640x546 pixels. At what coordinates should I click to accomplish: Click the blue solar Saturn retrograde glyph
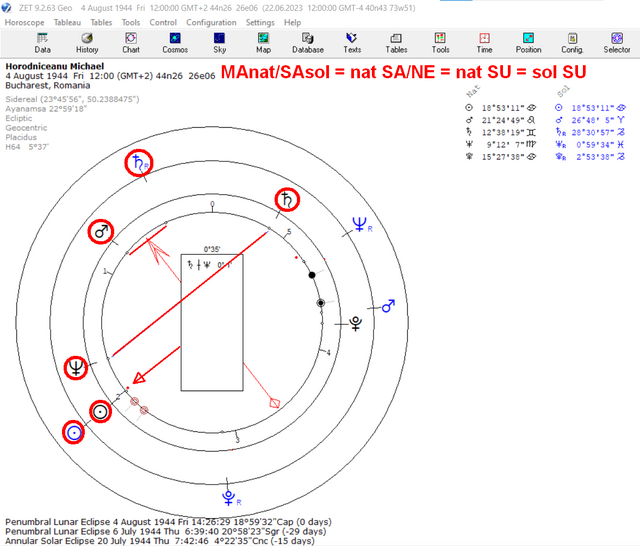click(139, 163)
